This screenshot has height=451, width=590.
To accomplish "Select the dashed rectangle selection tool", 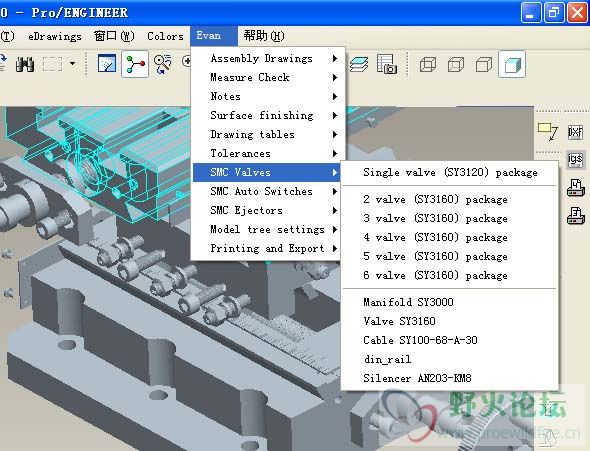I will (52, 64).
